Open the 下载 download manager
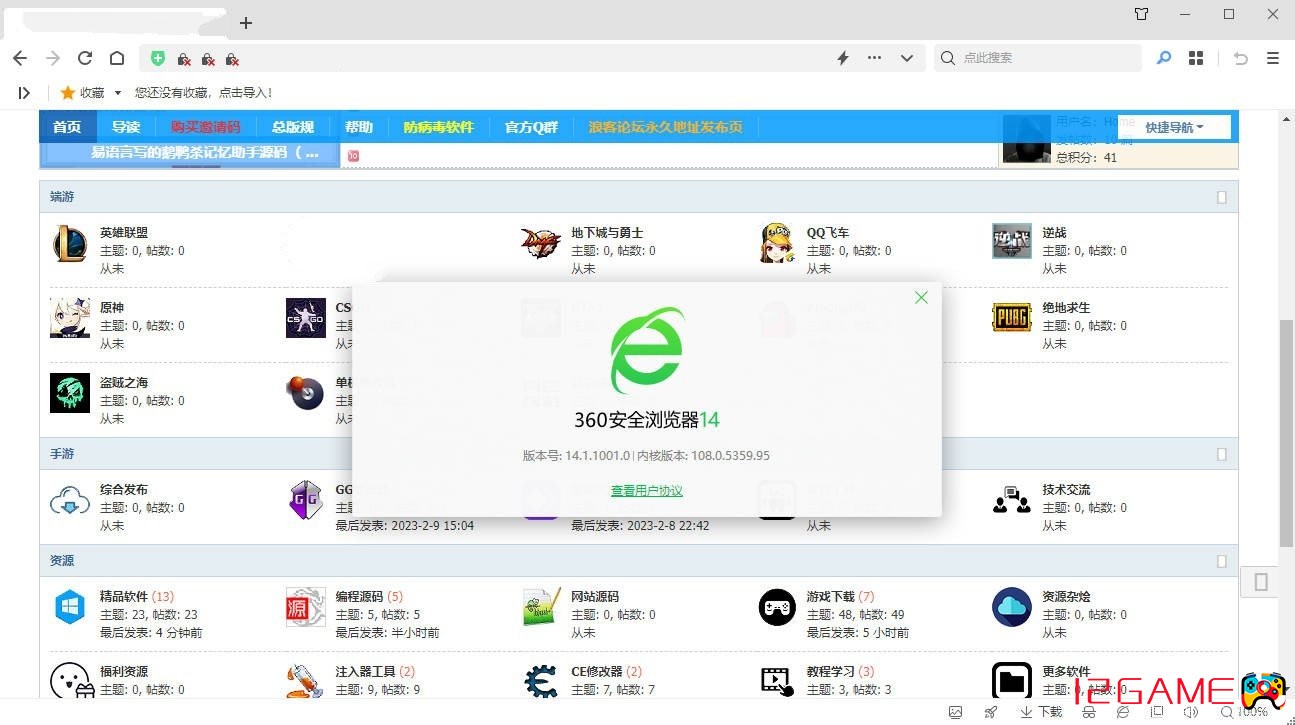The width and height of the screenshot is (1295, 725). [1041, 712]
